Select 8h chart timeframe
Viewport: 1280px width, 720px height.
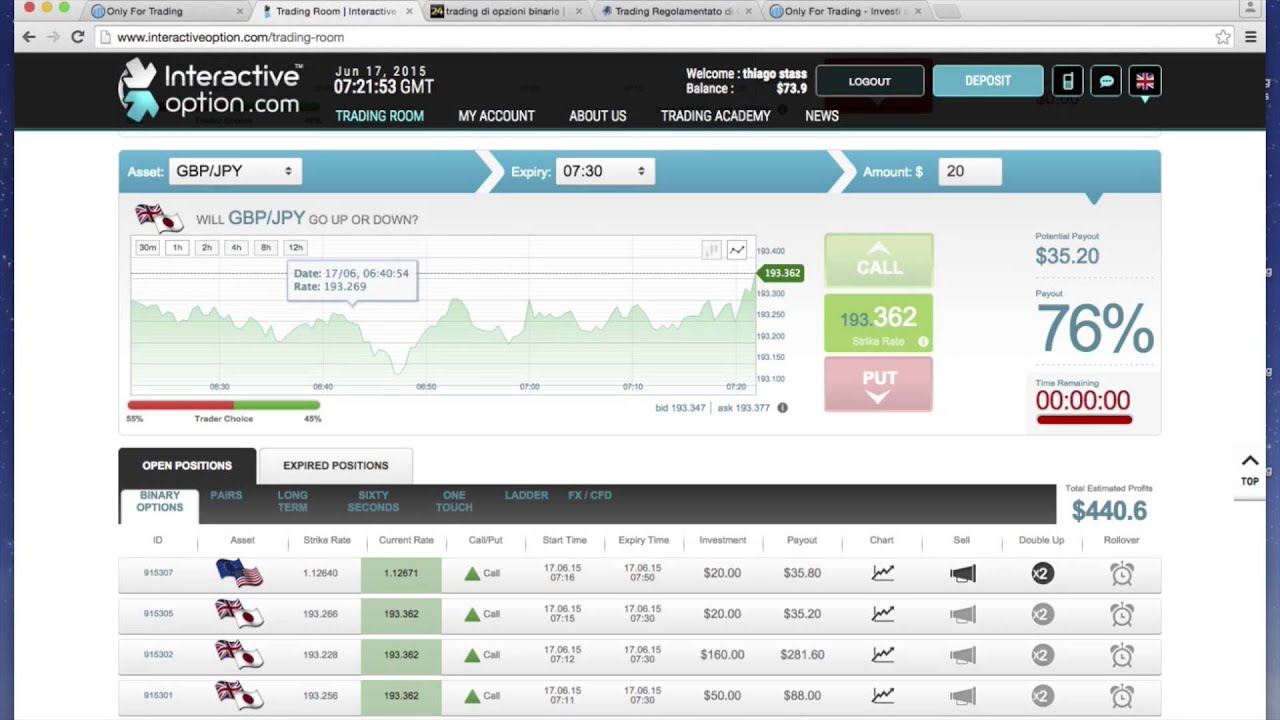(x=265, y=247)
